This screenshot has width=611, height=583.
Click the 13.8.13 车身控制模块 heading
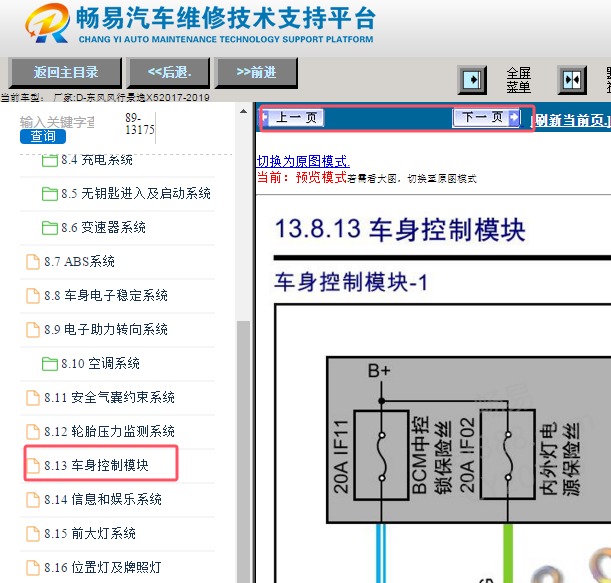point(400,229)
